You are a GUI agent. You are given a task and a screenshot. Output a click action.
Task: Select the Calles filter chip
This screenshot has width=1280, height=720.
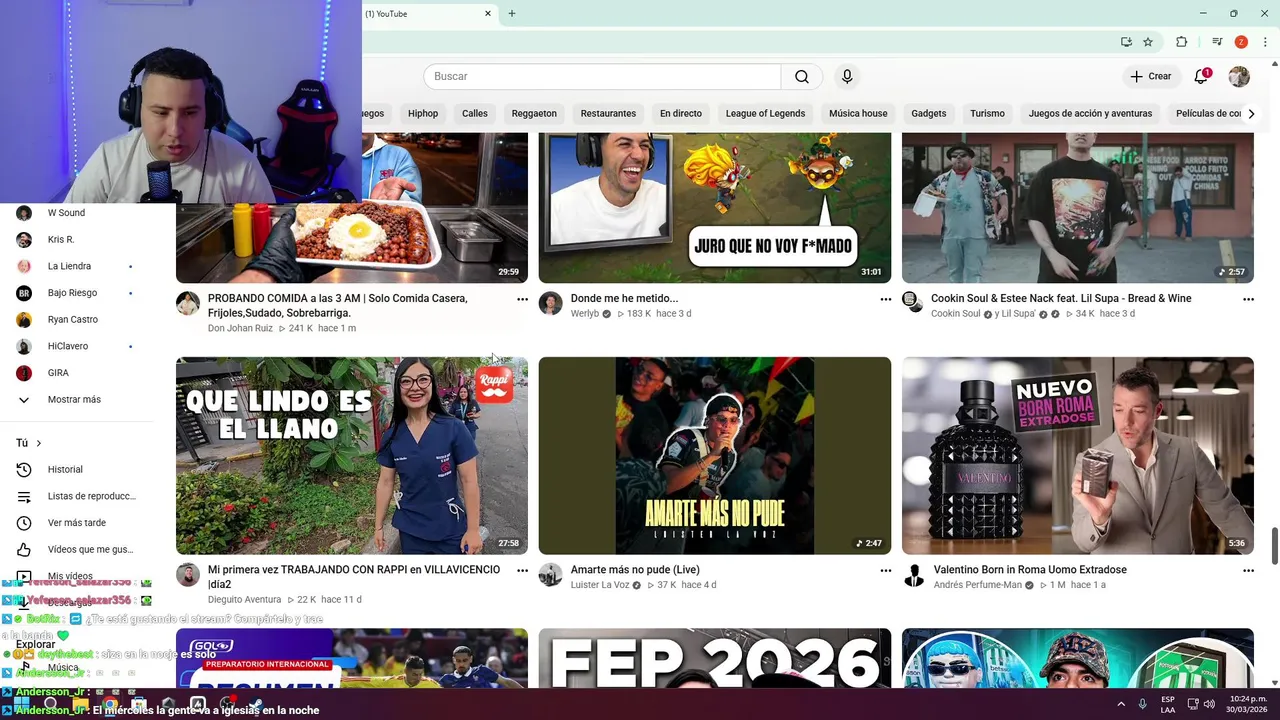[x=475, y=113]
